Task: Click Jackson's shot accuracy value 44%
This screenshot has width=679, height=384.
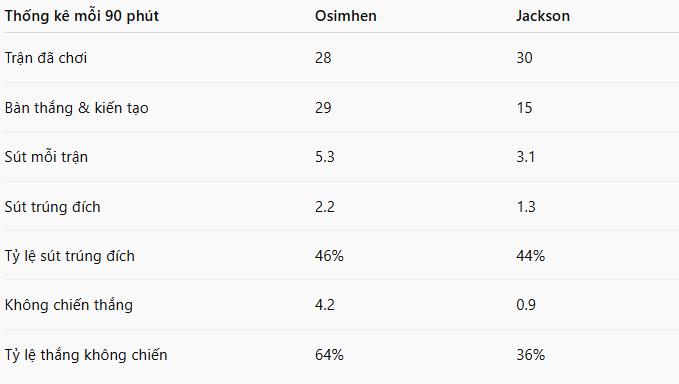Action: click(x=530, y=256)
